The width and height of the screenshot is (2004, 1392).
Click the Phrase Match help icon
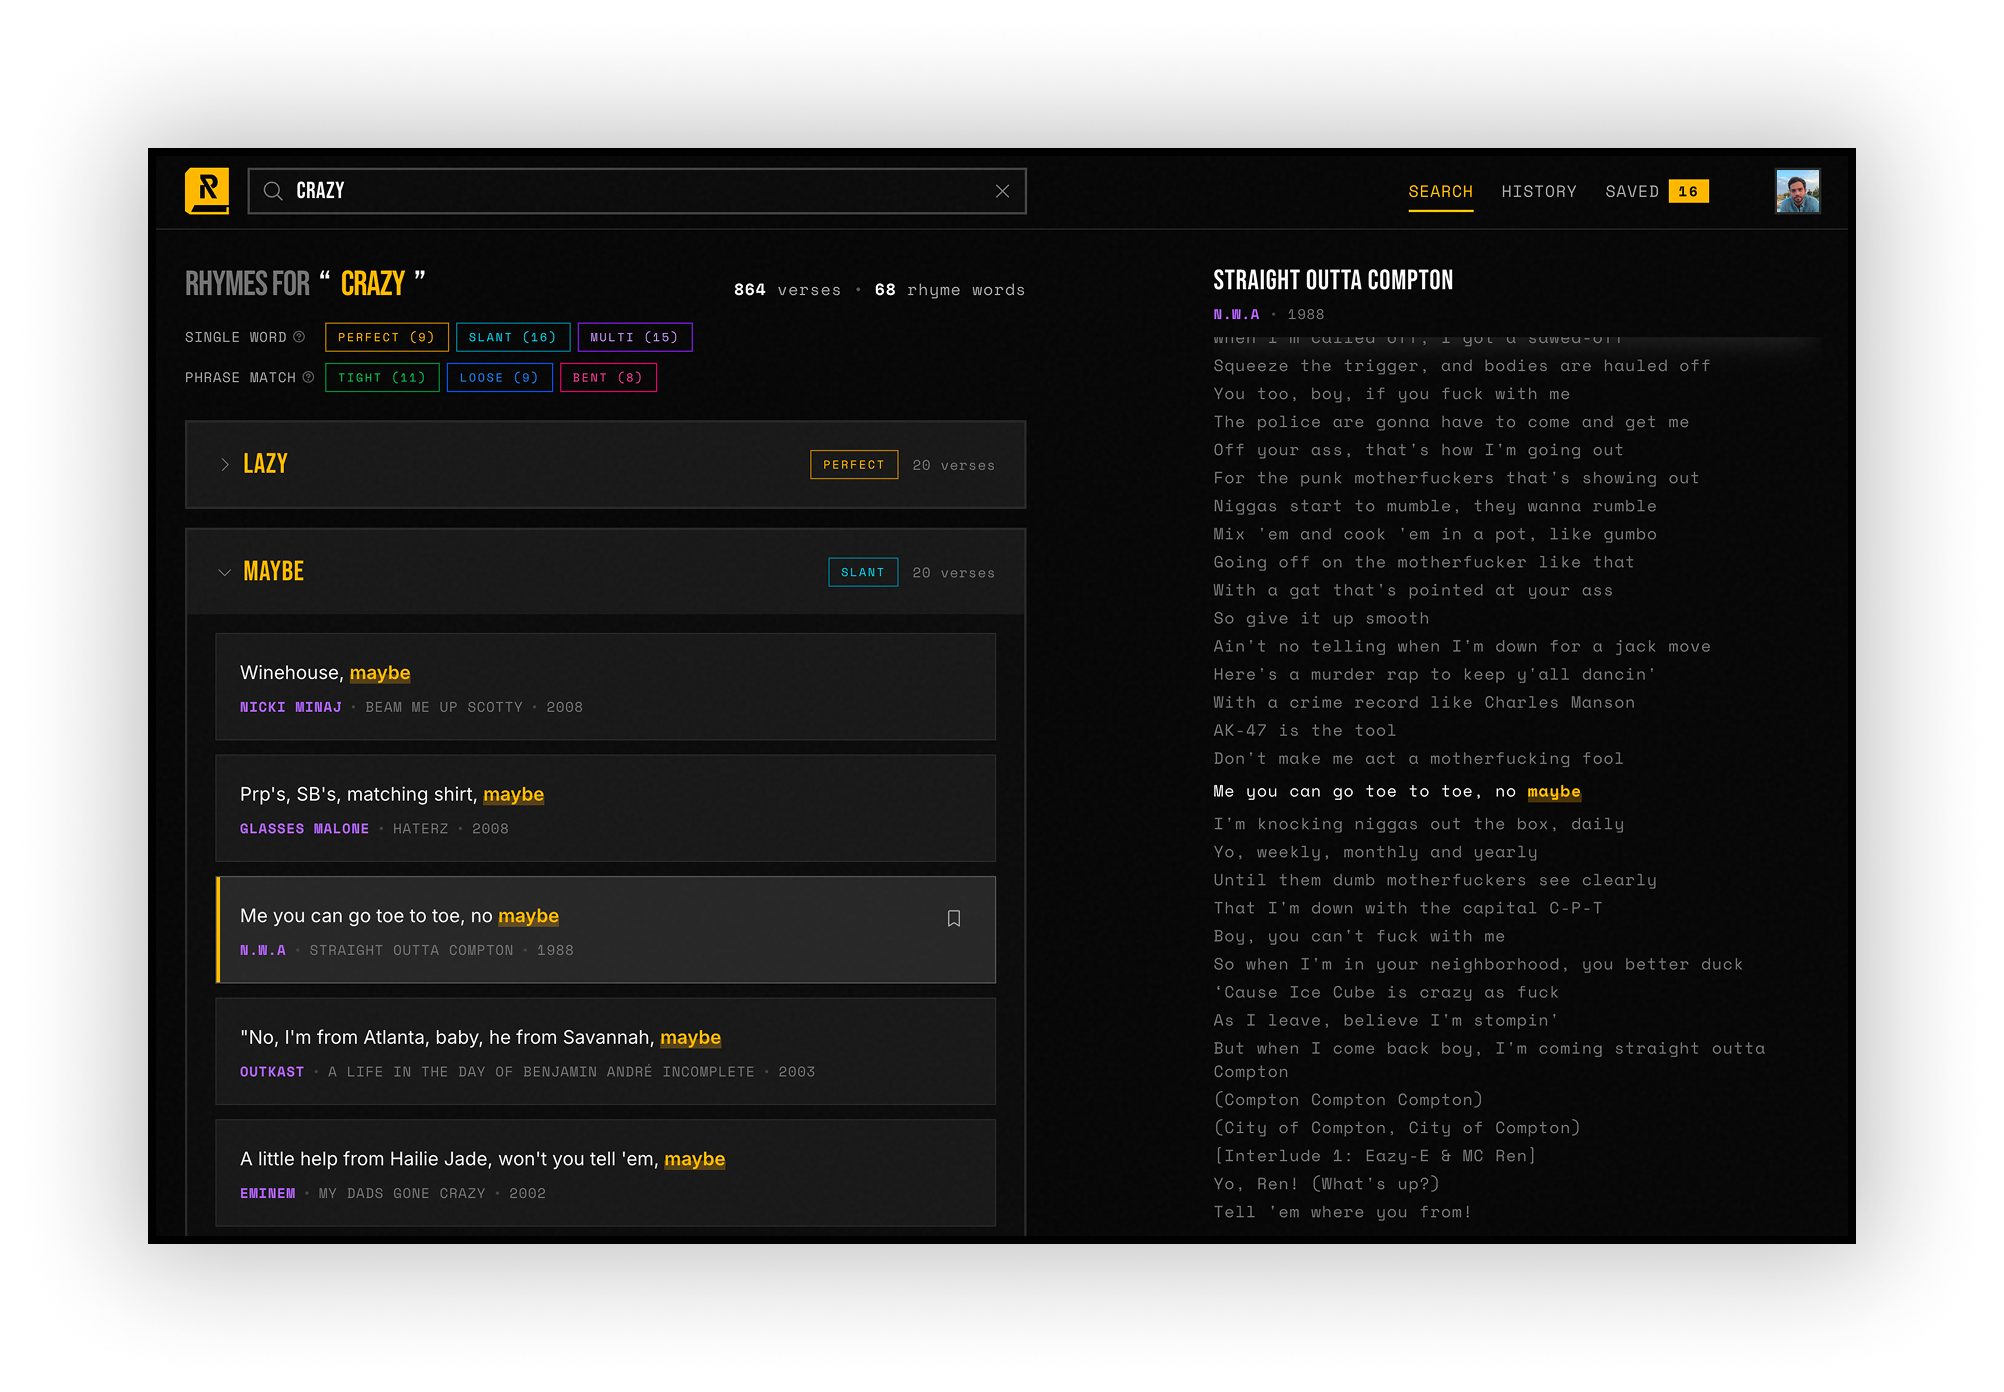(308, 377)
